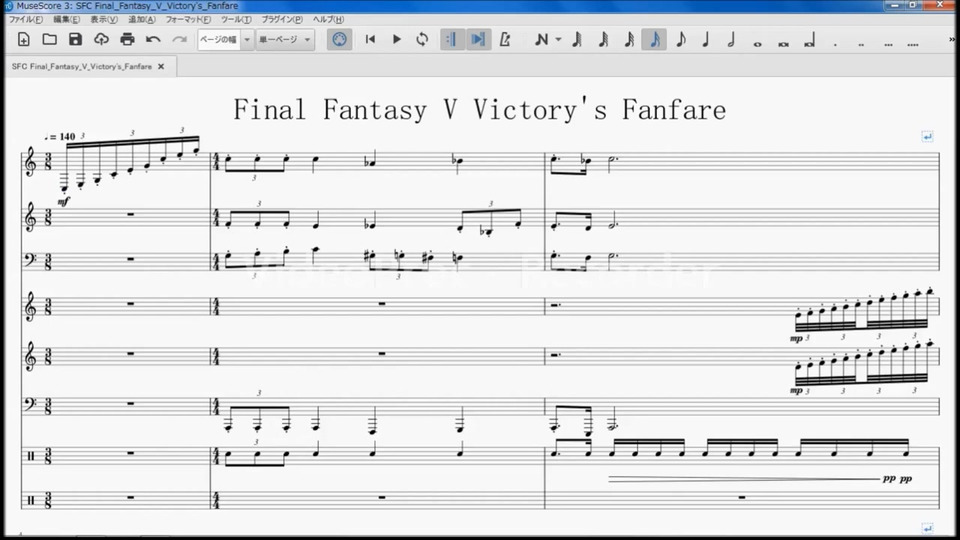Open the 追加(A) menu
The width and height of the screenshot is (960, 540).
(x=141, y=20)
